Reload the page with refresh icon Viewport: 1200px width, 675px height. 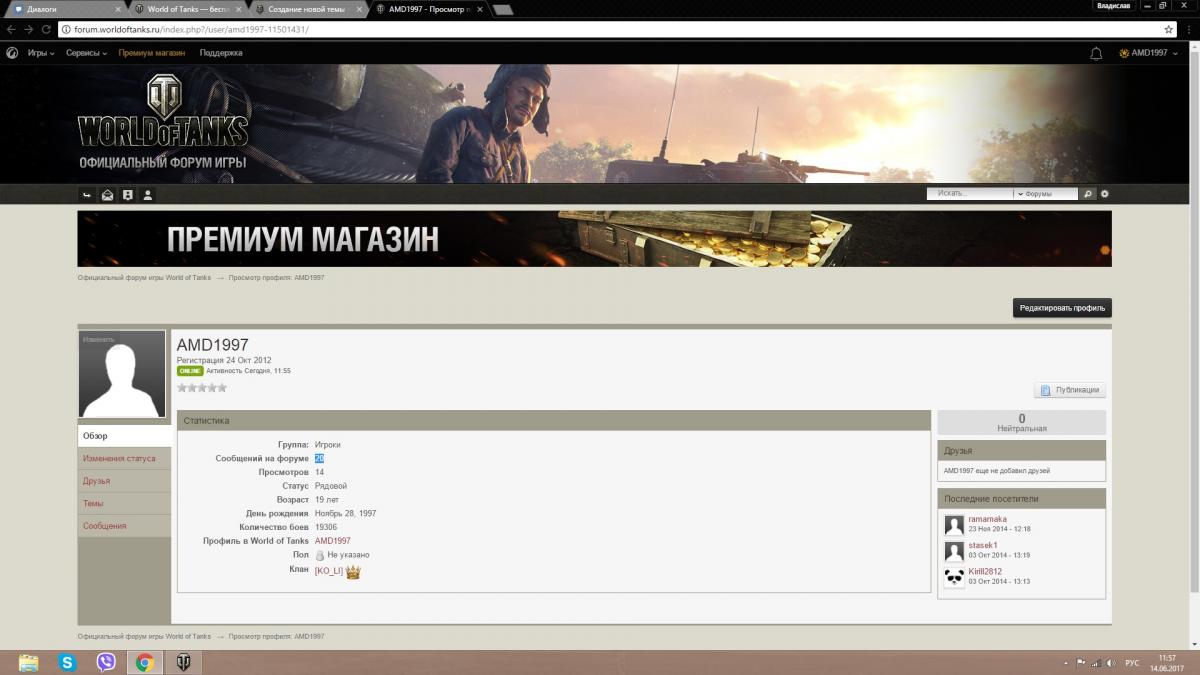tap(46, 29)
